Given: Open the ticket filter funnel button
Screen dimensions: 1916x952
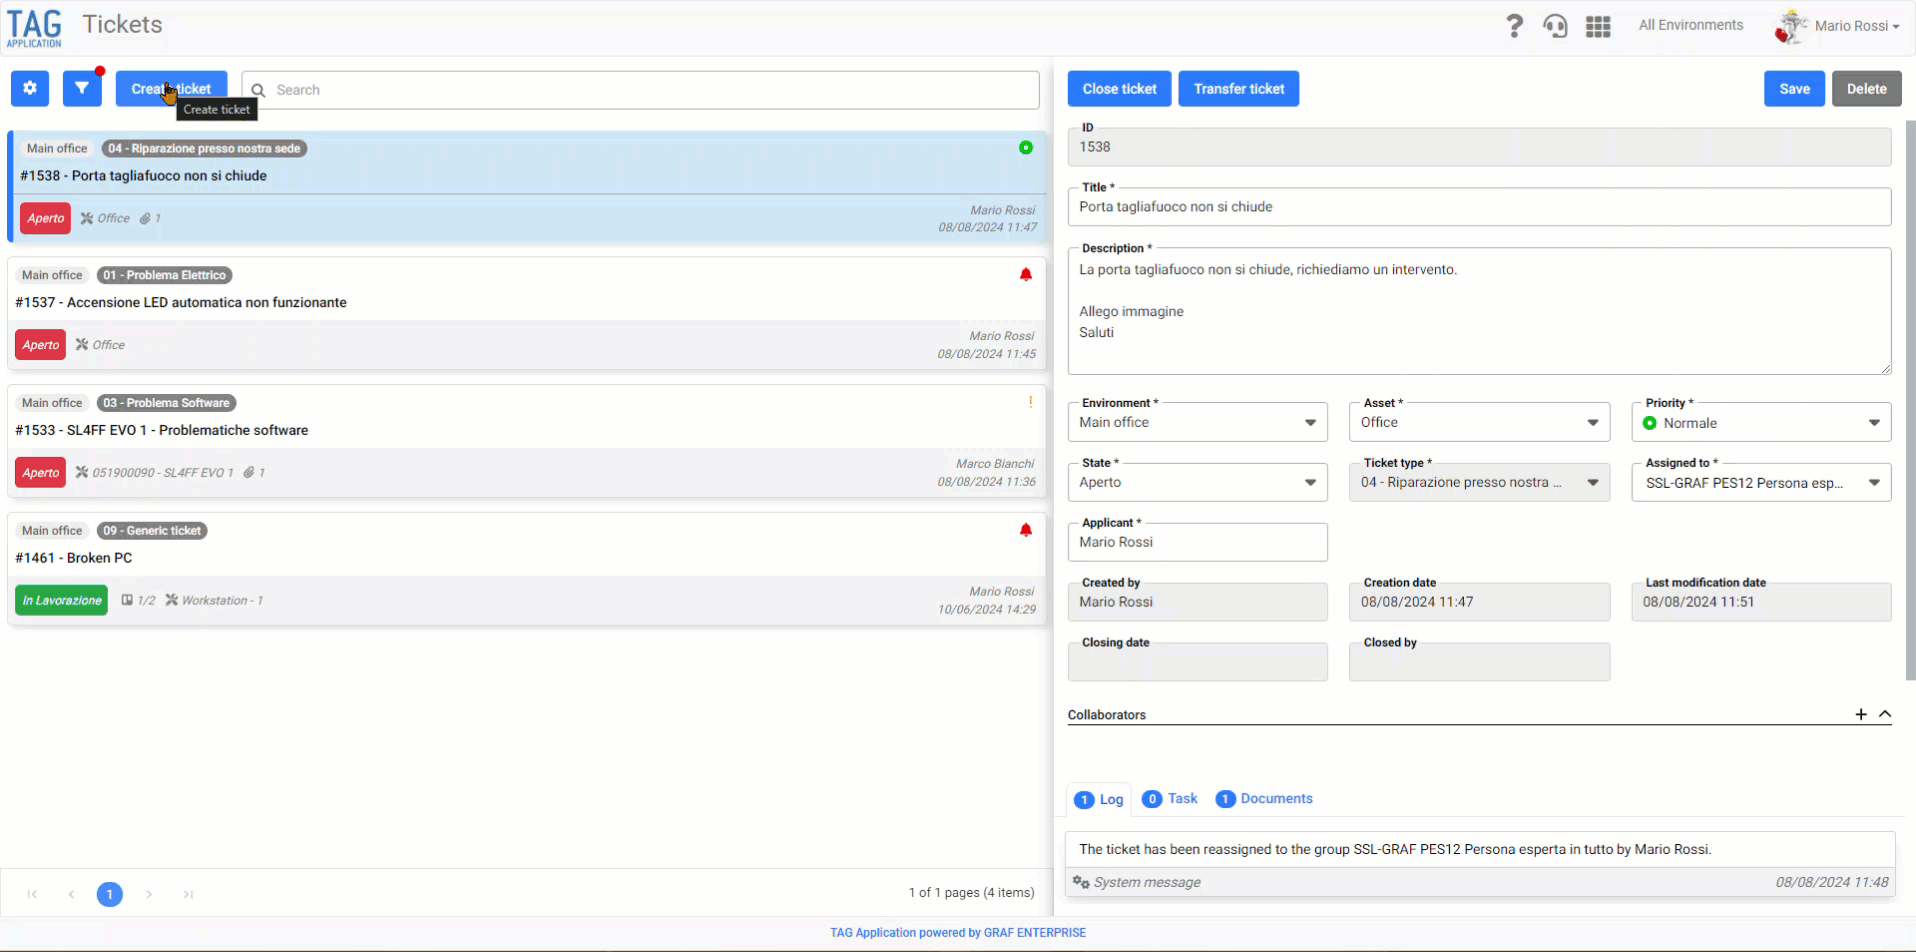Looking at the screenshot, I should click(82, 88).
